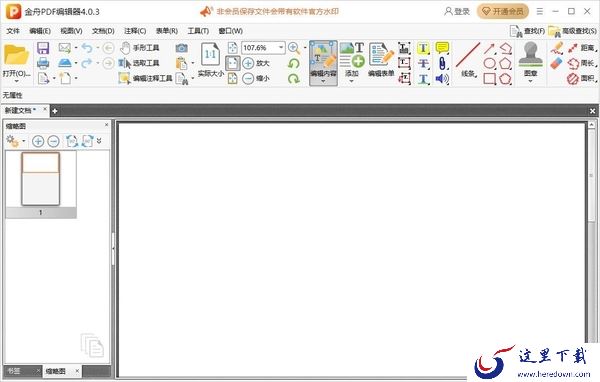Select the oval shape tool
This screenshot has width=600, height=382.
489,64
